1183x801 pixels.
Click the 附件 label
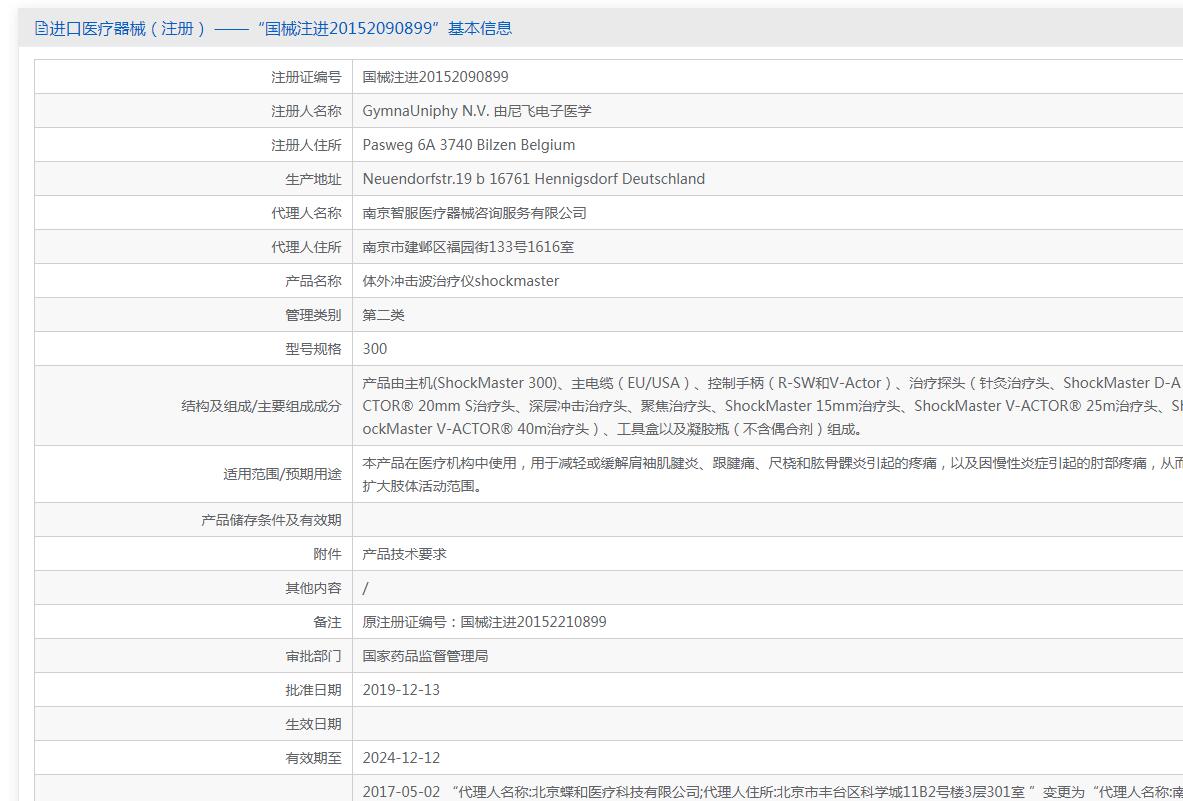[327, 554]
